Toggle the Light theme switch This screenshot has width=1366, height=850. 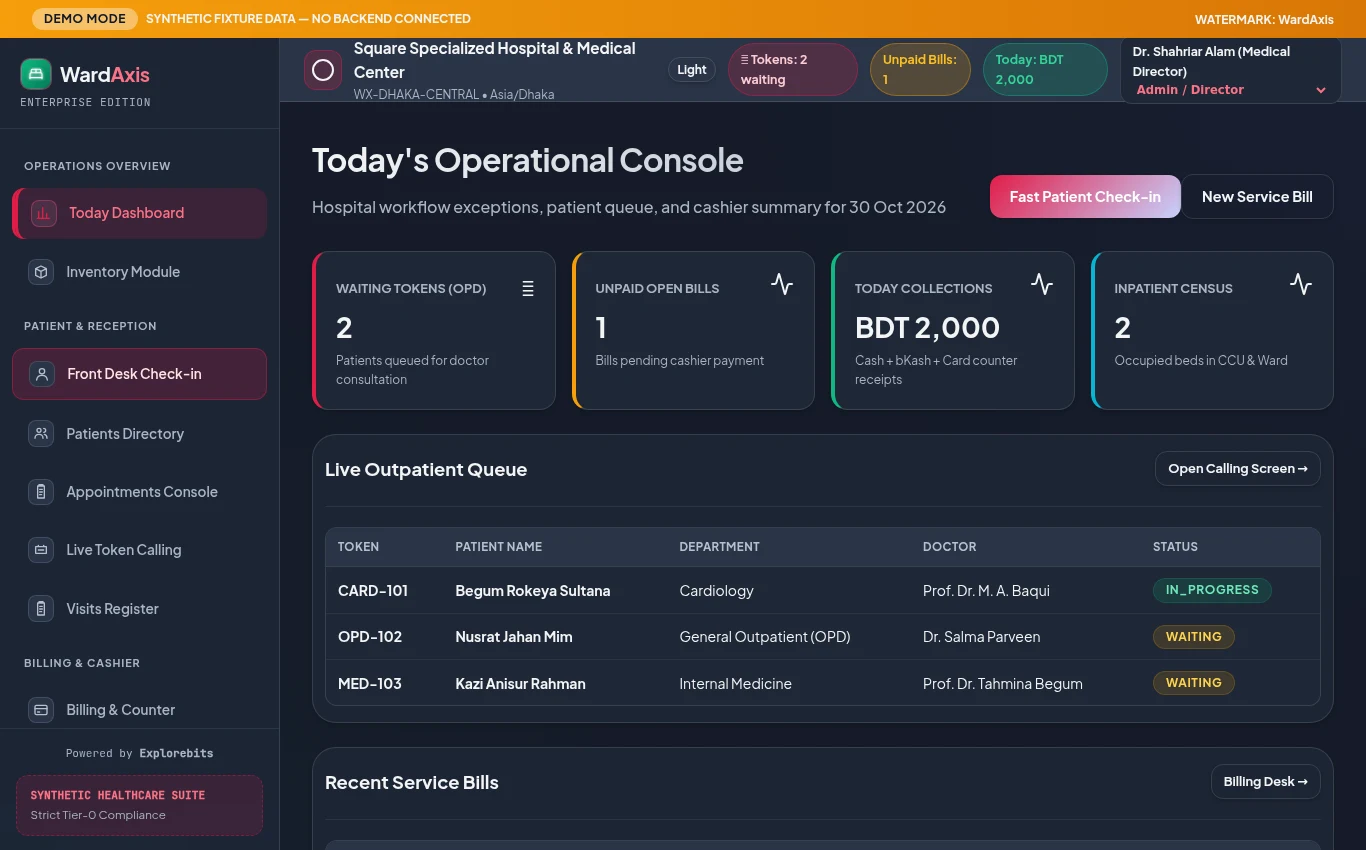pyautogui.click(x=692, y=70)
